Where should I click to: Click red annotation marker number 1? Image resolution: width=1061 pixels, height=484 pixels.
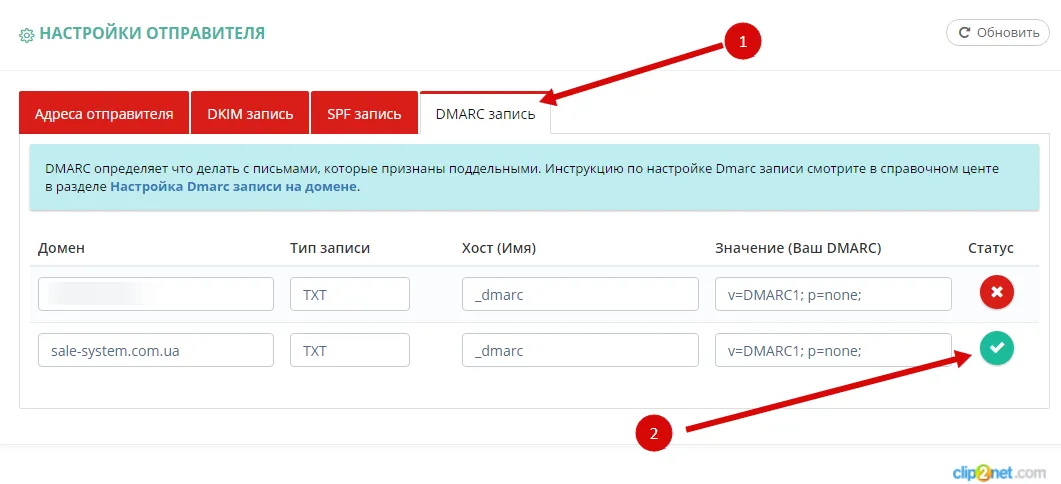coord(742,42)
